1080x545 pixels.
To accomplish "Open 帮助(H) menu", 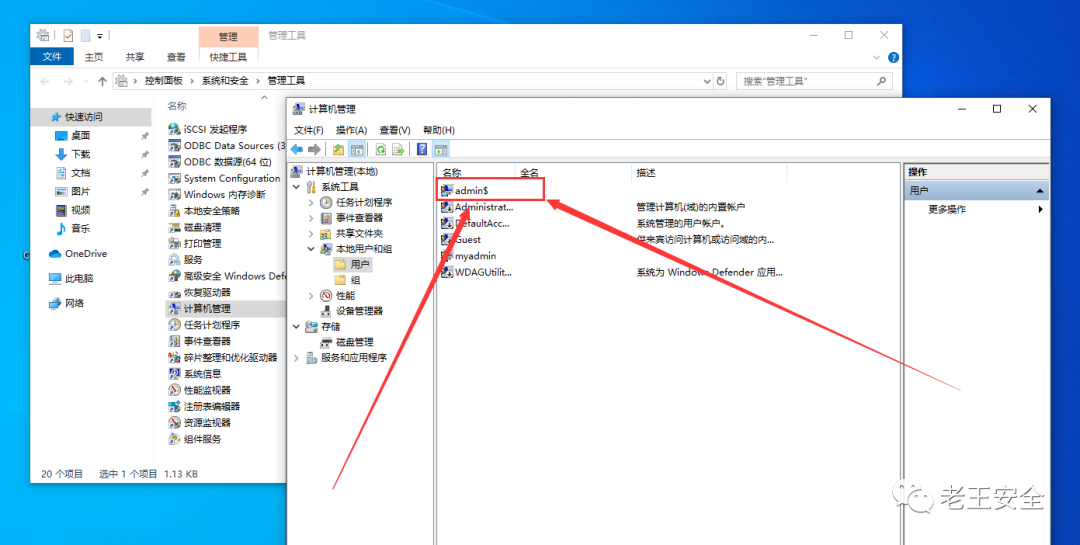I will 439,130.
